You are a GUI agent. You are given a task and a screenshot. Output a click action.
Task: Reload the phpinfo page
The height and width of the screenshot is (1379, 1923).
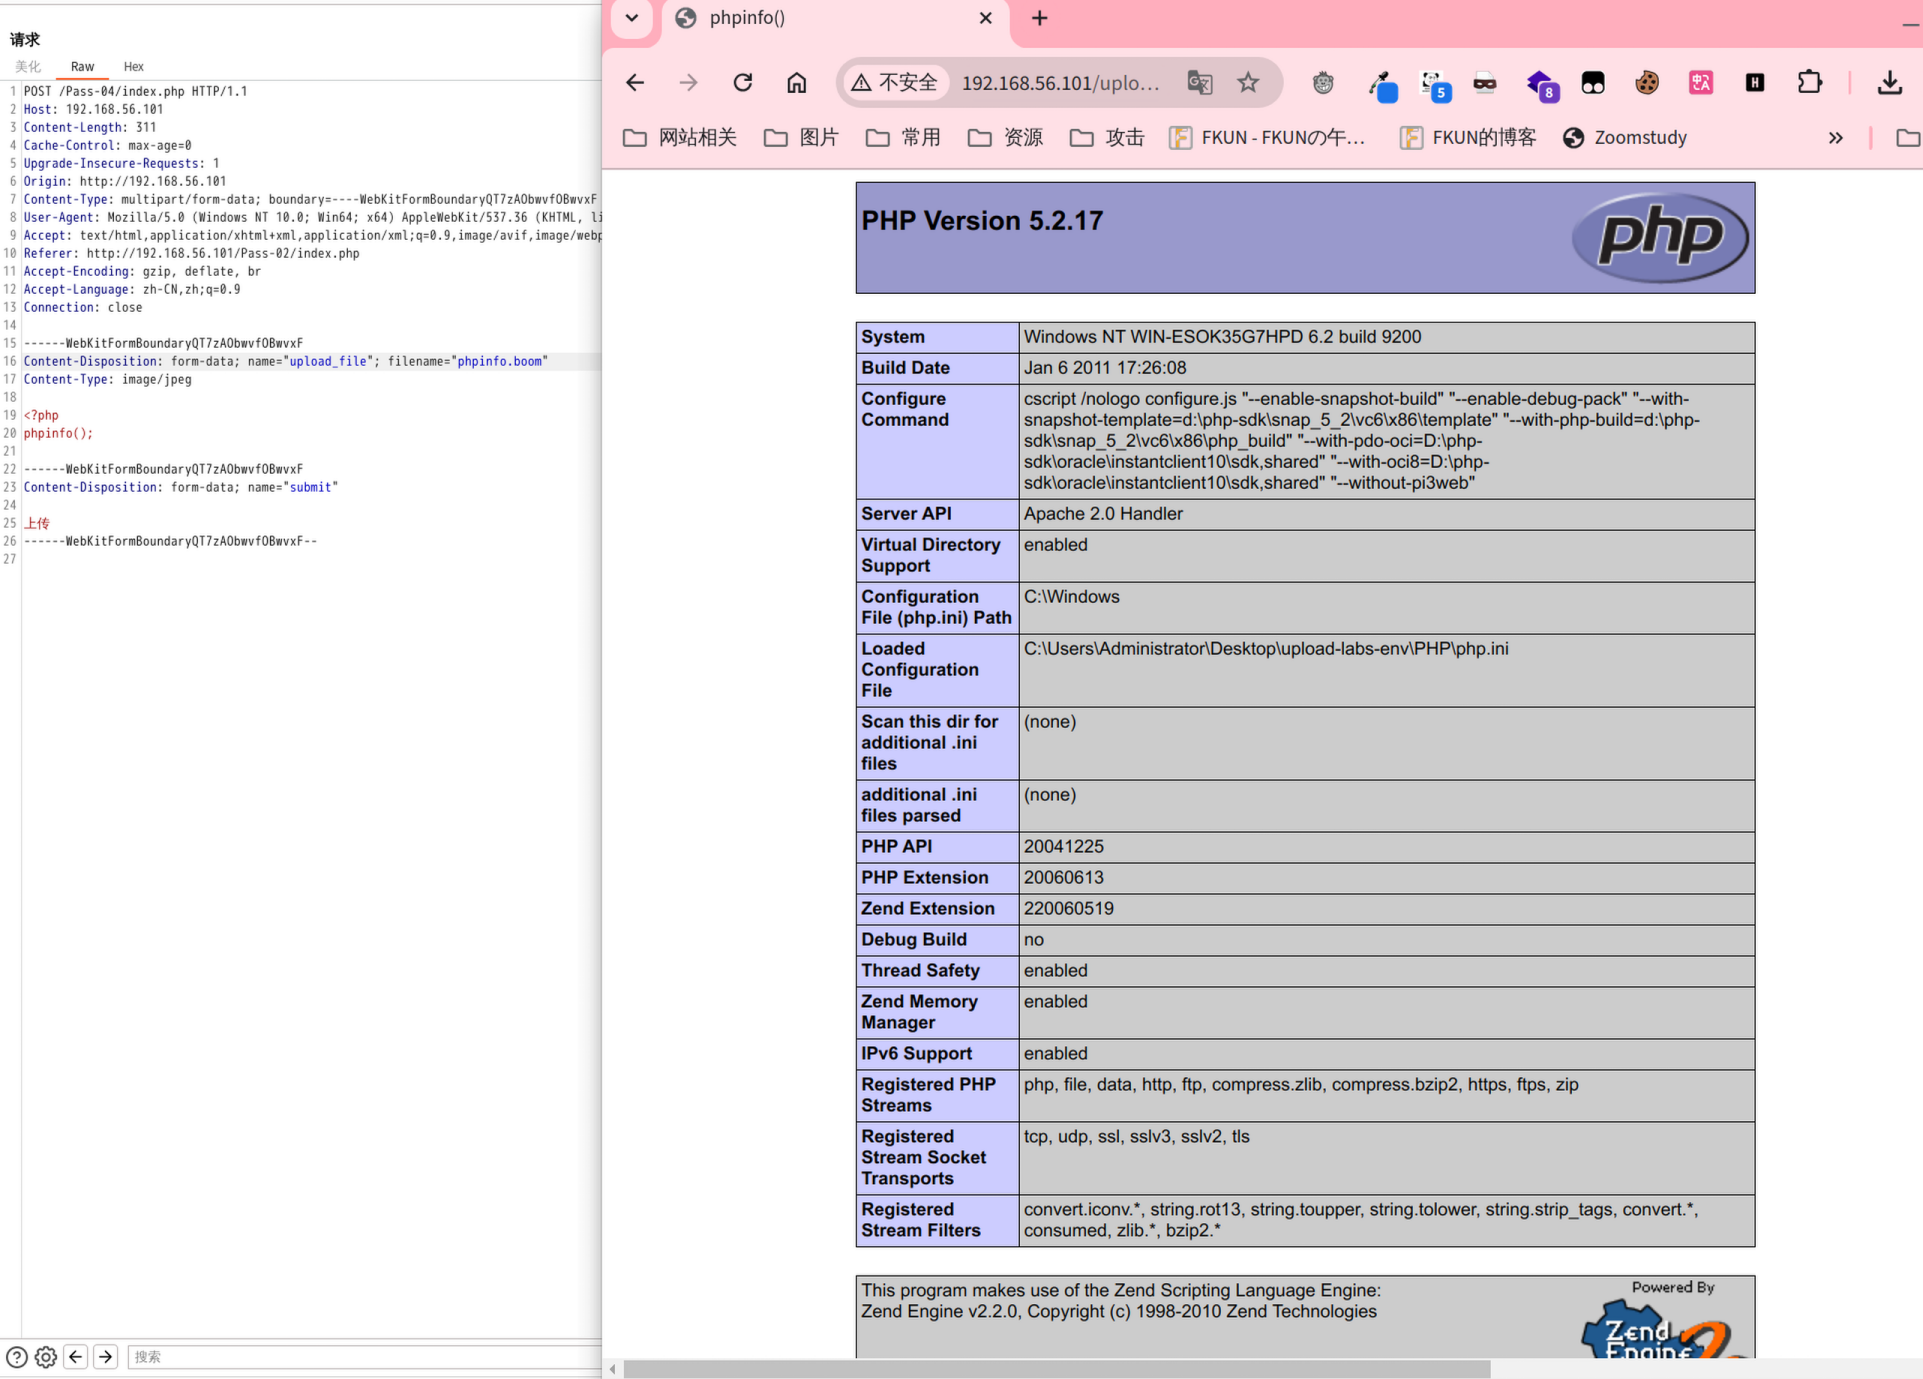[x=742, y=83]
